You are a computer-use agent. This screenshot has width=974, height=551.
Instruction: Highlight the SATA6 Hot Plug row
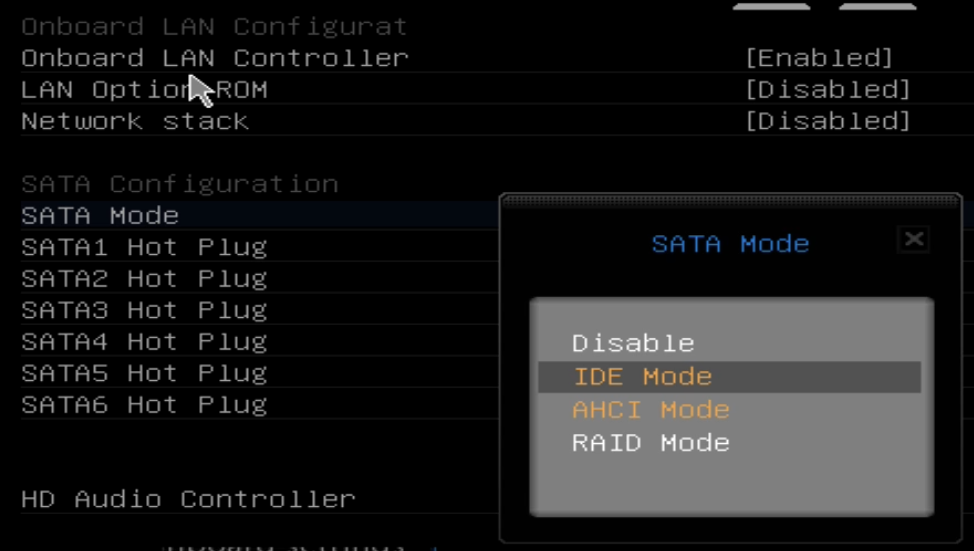point(144,405)
